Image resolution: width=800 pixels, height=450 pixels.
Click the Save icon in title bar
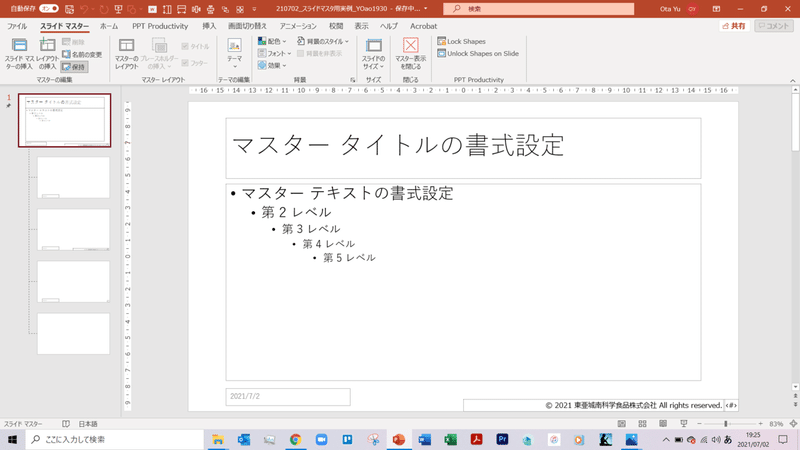(69, 9)
